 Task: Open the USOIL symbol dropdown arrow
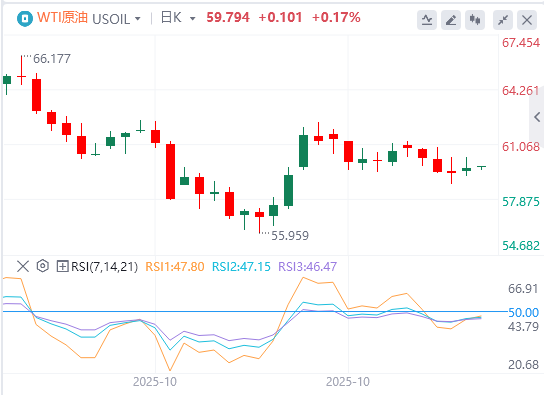tap(138, 19)
